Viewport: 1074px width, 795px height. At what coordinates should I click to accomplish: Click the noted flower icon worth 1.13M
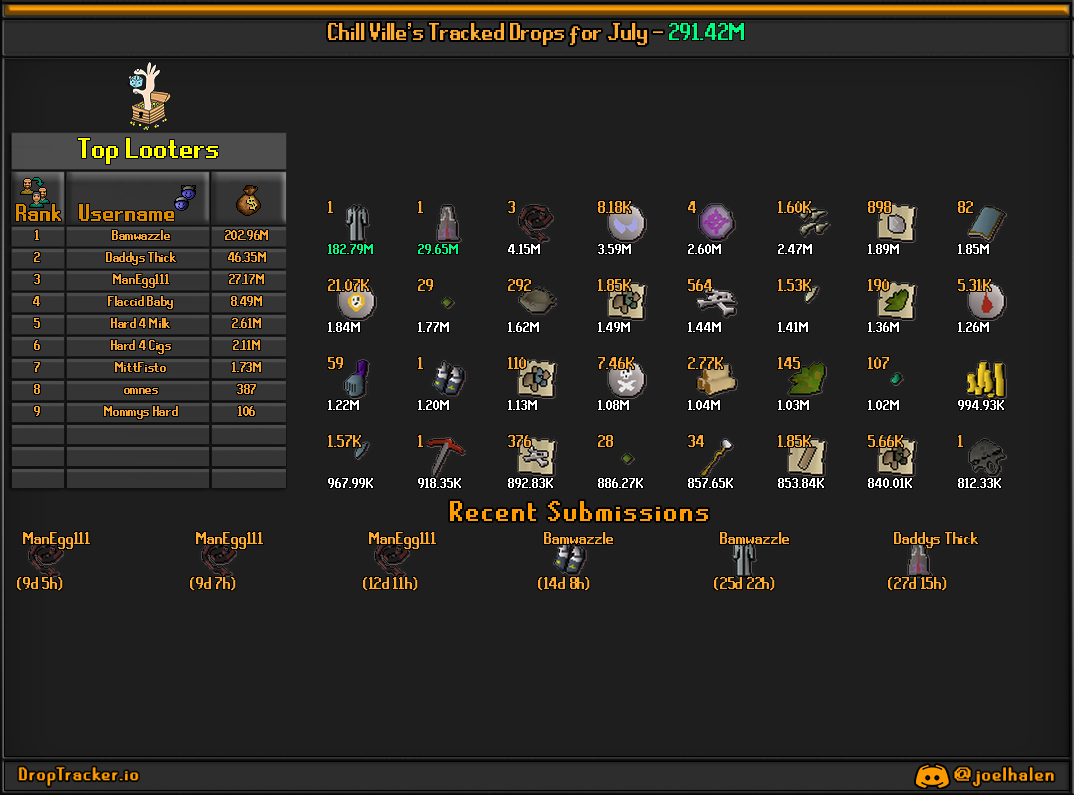[x=536, y=379]
